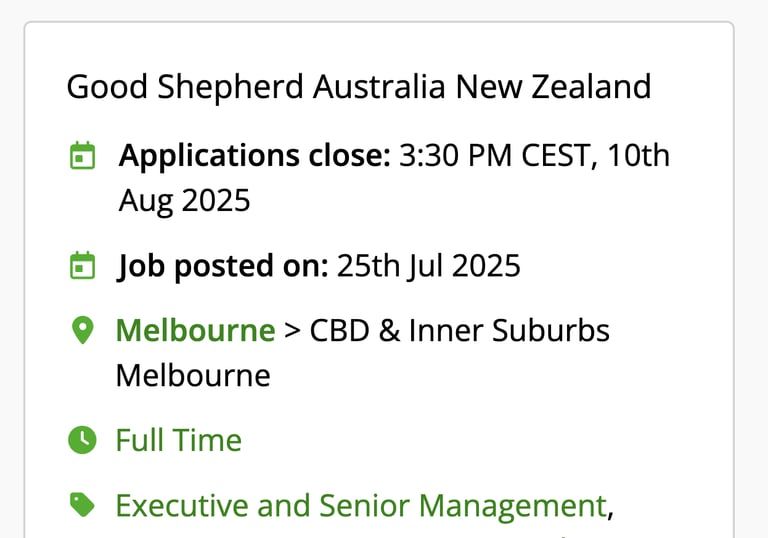The image size is (768, 538).
Task: Click the CBD & Inner Suburbs text
Action: tap(460, 330)
